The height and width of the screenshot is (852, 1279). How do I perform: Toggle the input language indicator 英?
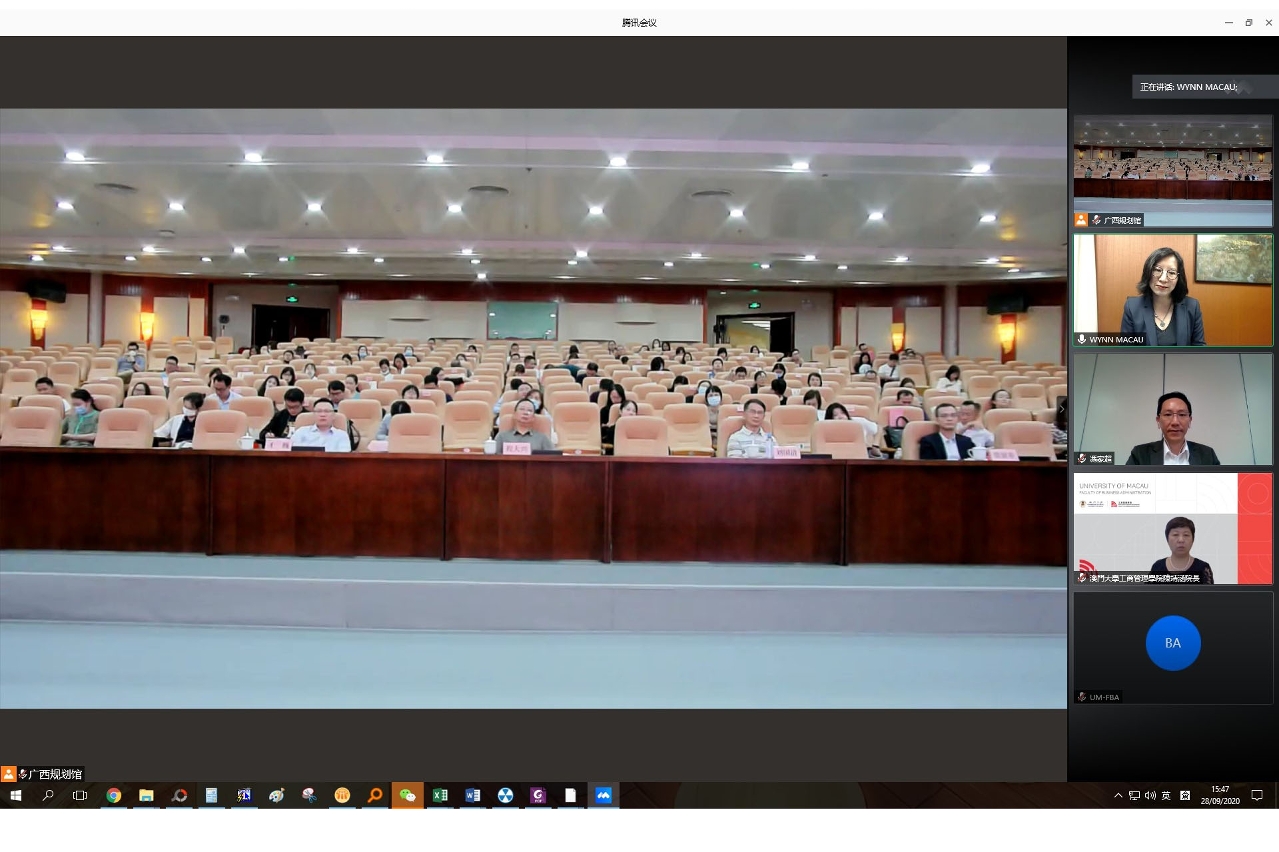(x=1166, y=796)
